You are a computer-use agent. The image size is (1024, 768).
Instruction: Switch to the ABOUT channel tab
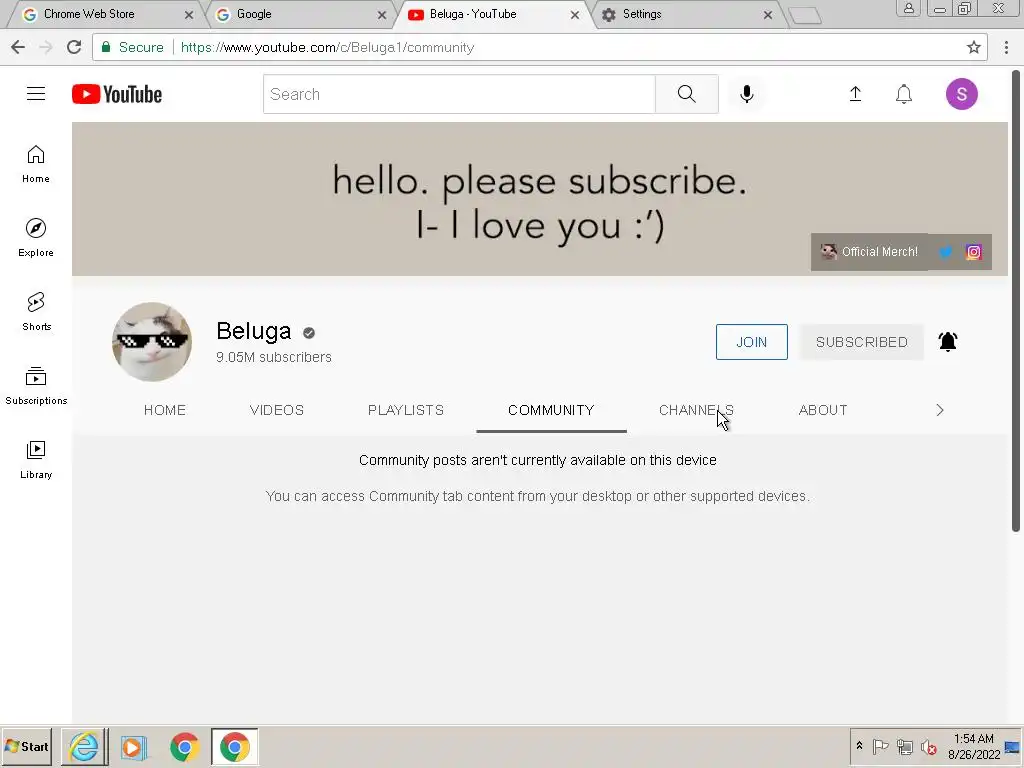(823, 410)
